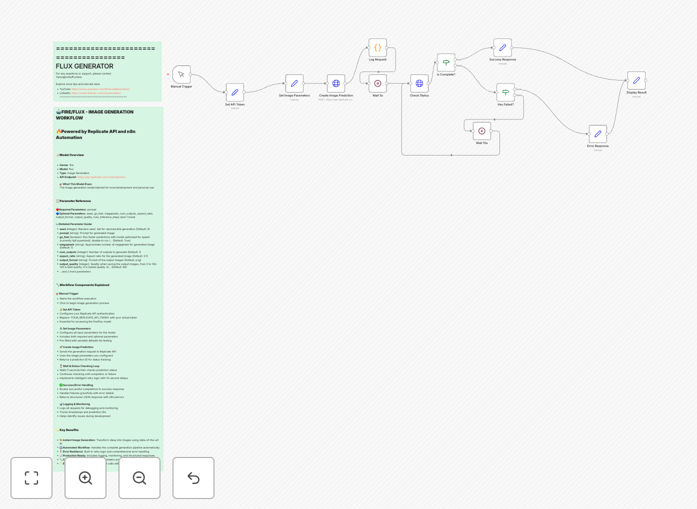Screen dimensions: 697x509
Task: Select the Is Complete? IF node
Action: [x=446, y=63]
